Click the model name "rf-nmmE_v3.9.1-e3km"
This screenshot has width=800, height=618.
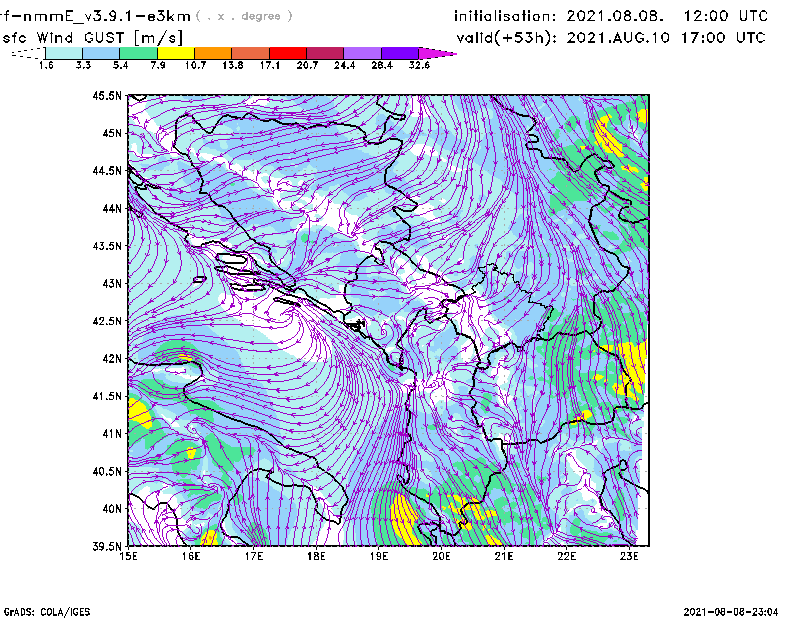95,16
